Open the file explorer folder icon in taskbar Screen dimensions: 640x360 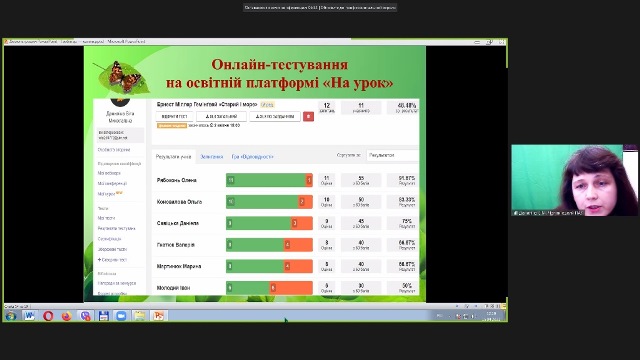click(140, 316)
